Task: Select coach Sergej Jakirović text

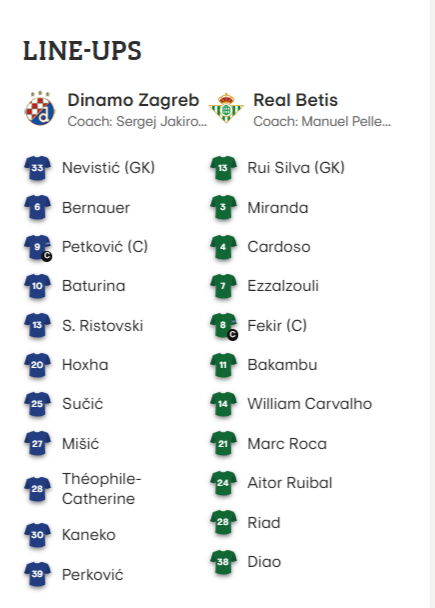Action: coord(137,122)
